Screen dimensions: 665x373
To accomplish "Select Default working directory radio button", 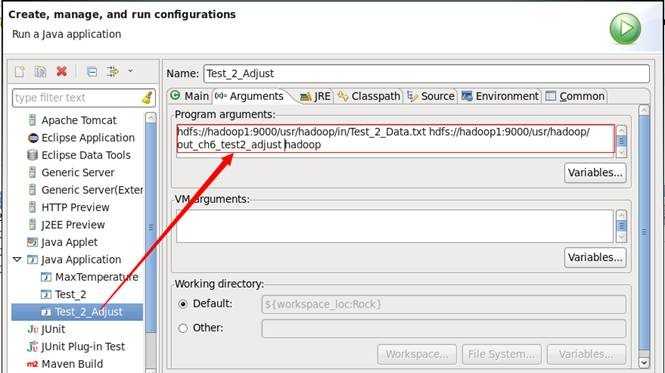I will pos(183,304).
